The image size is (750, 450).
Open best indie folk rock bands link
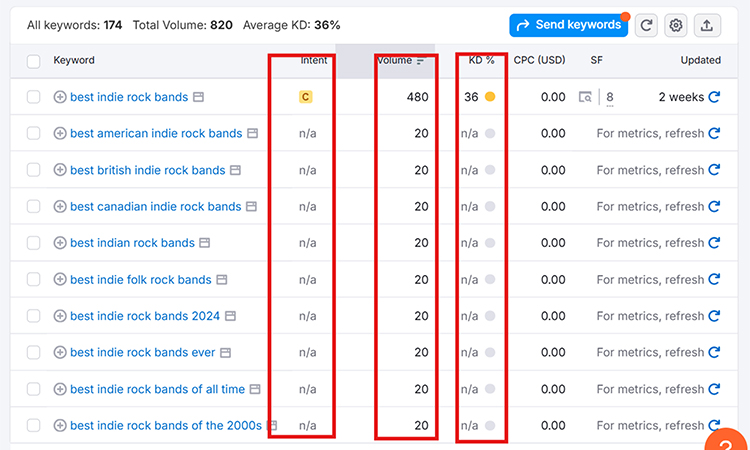(141, 279)
